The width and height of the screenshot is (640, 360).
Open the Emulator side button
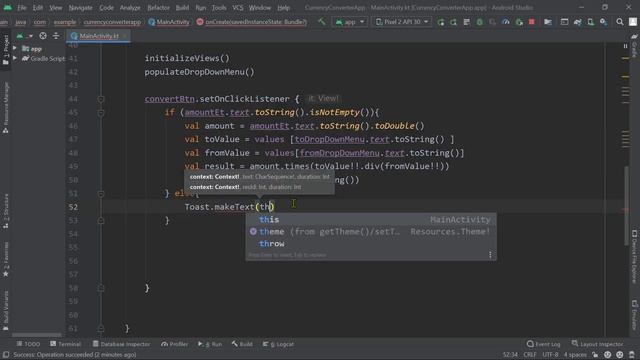pos(634,315)
